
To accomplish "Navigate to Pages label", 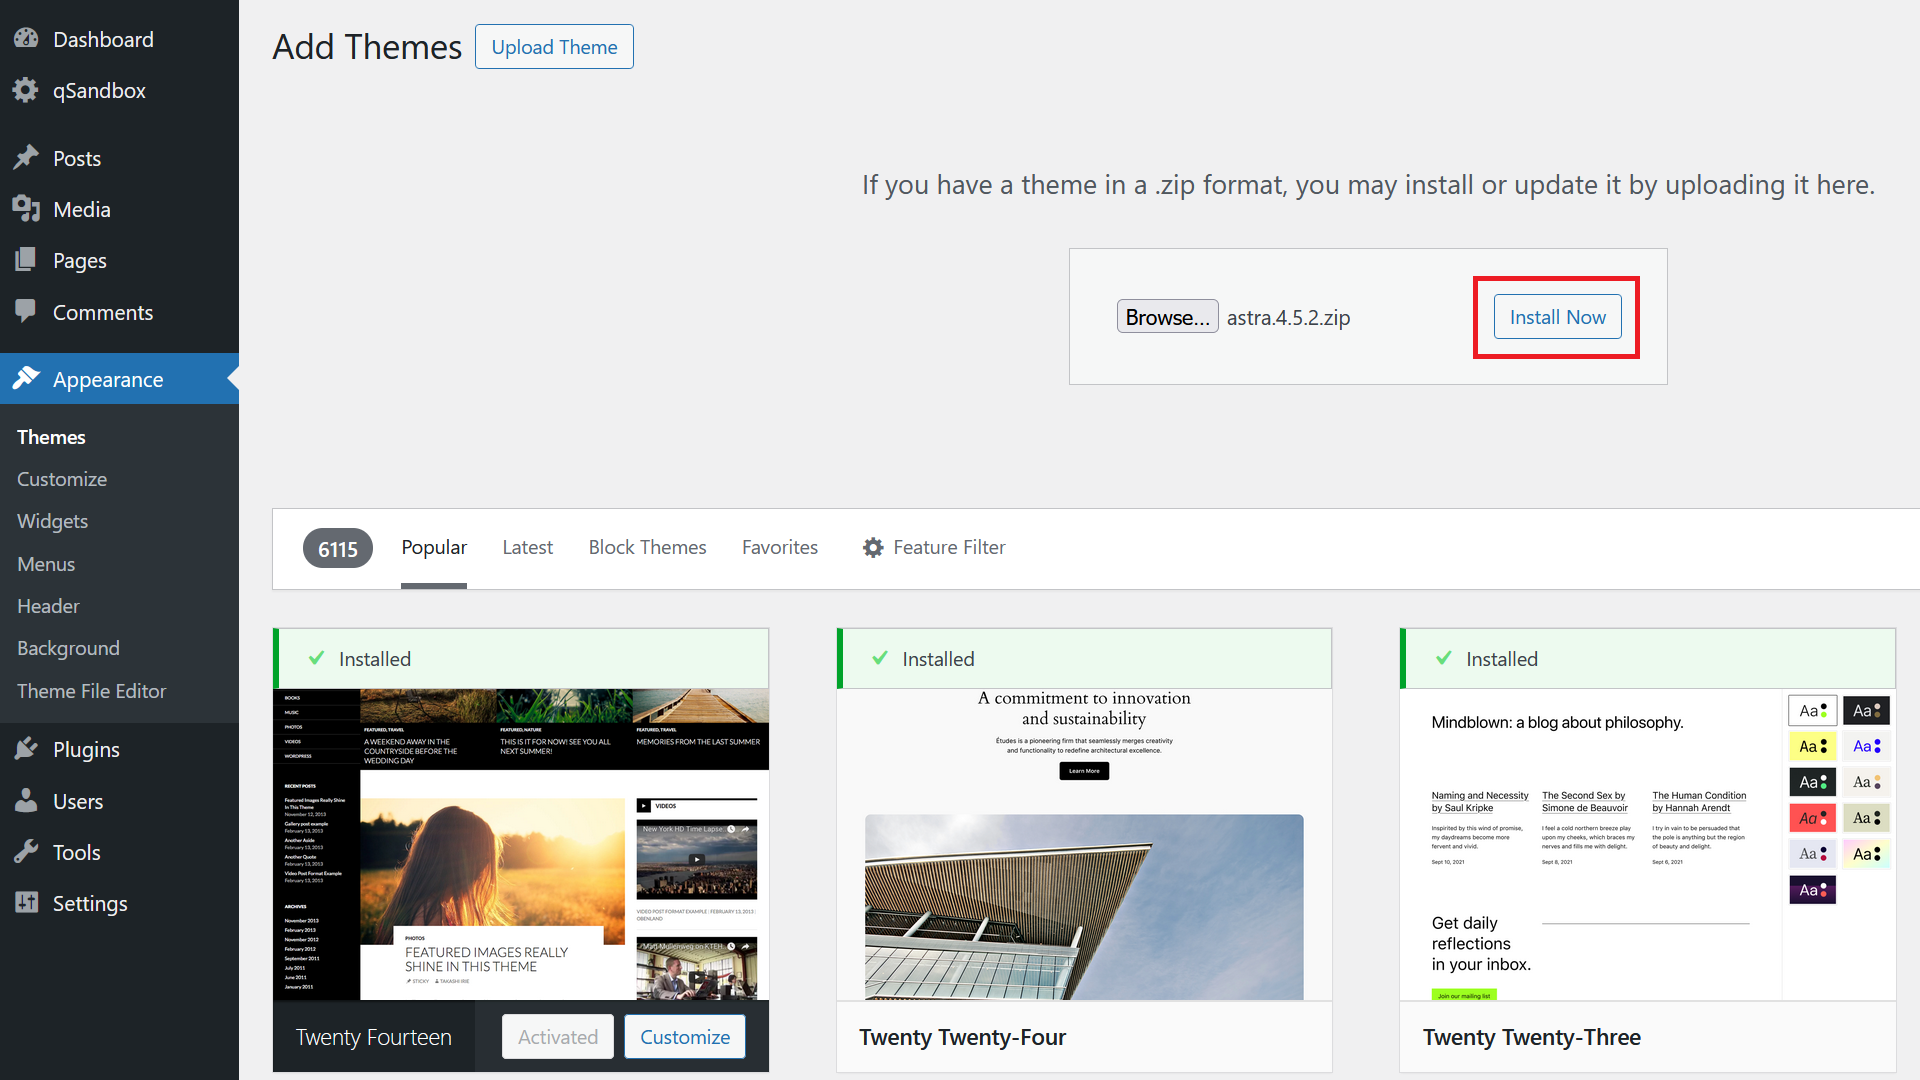I will point(80,260).
